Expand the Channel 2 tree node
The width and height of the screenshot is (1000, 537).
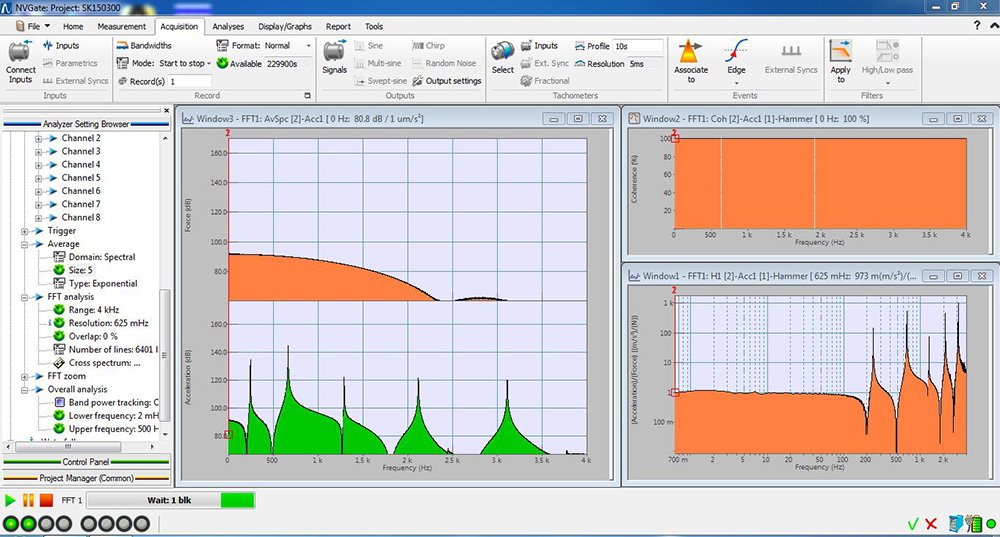[x=38, y=138]
